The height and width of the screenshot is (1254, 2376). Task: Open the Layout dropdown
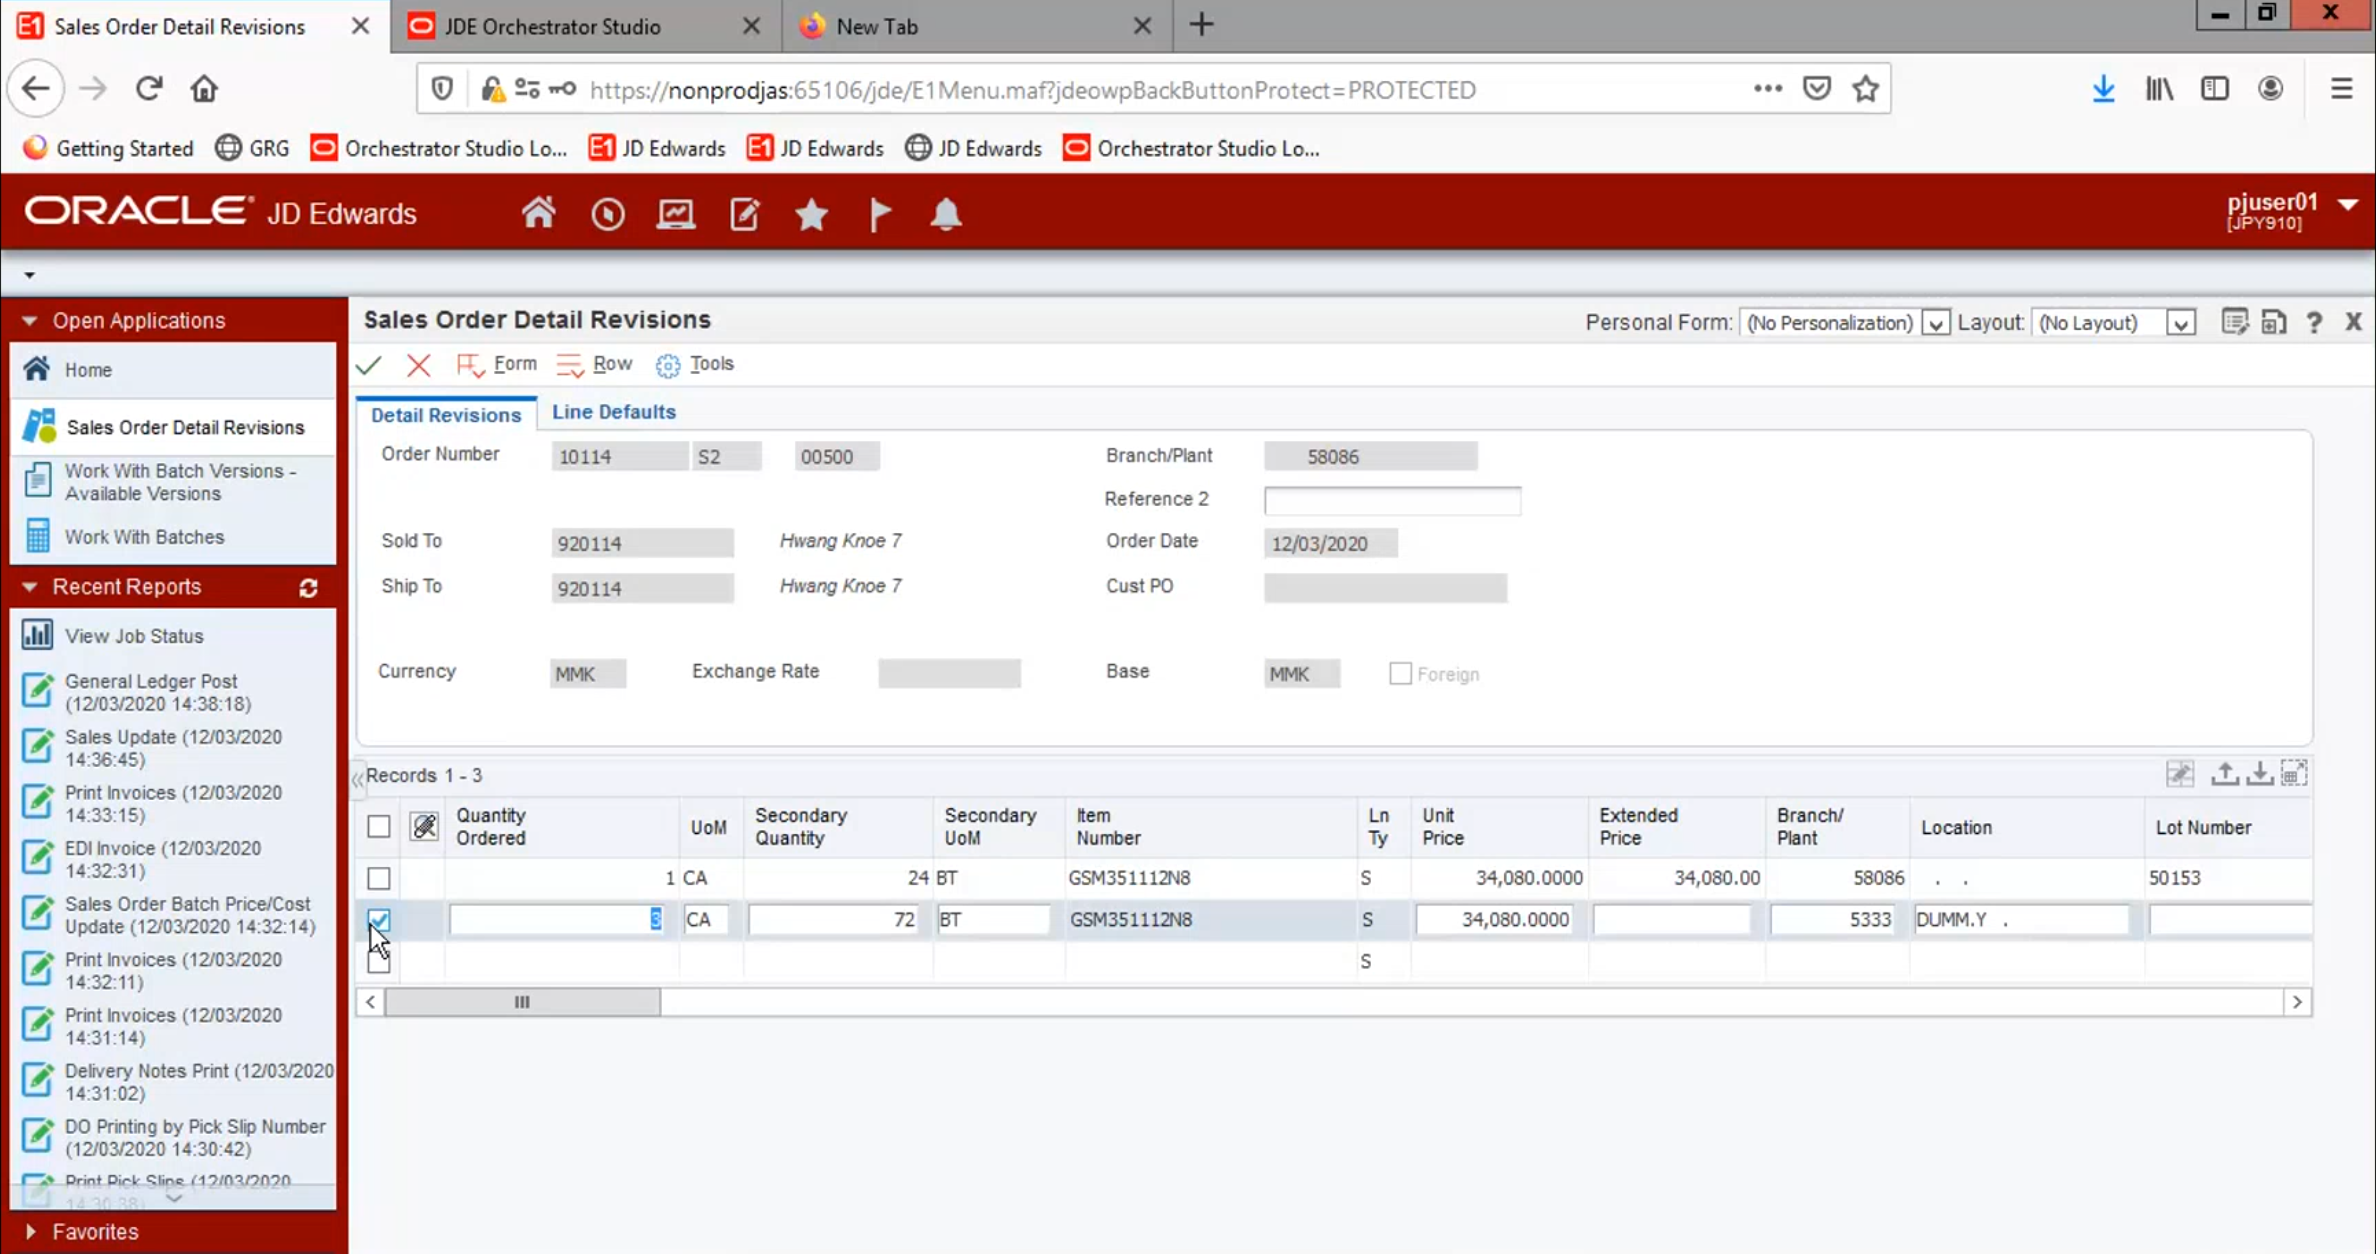2180,323
